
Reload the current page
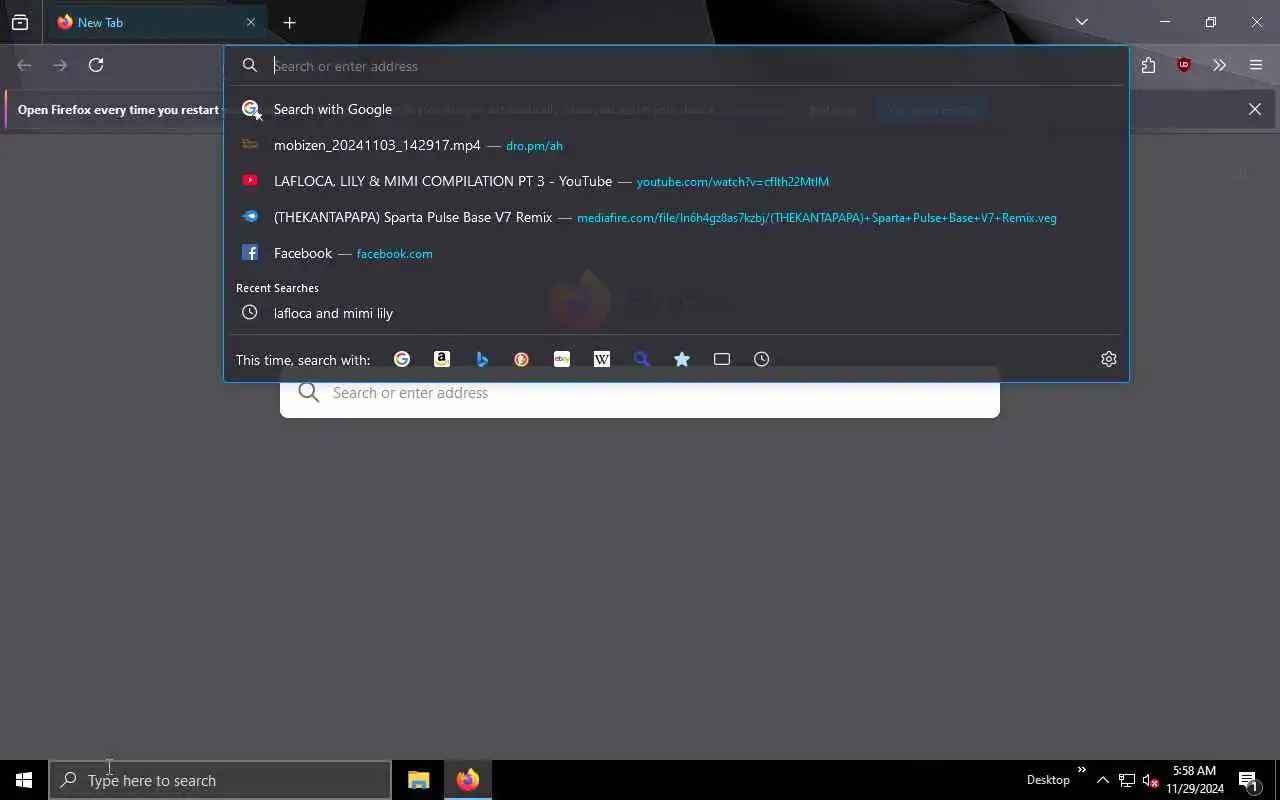pos(96,65)
